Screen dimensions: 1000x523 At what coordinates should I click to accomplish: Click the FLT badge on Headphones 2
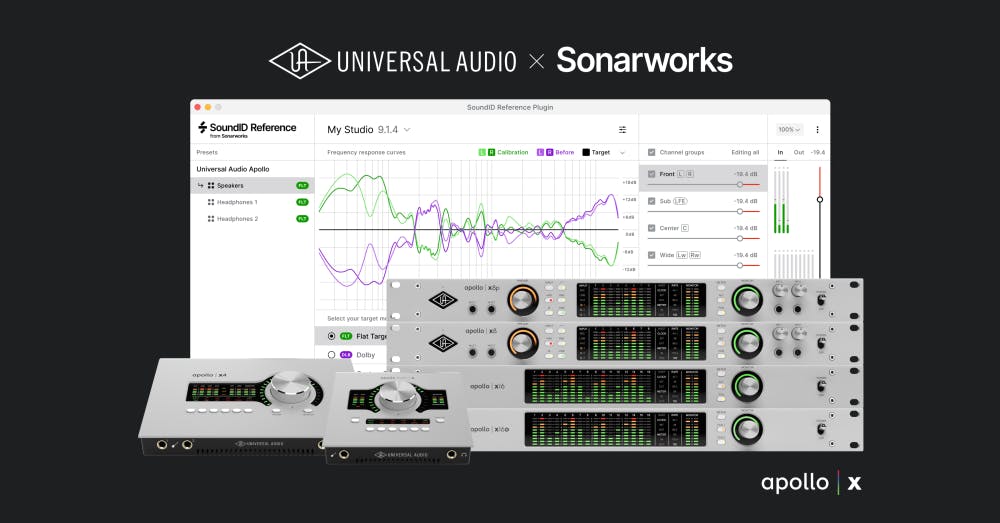(x=302, y=218)
